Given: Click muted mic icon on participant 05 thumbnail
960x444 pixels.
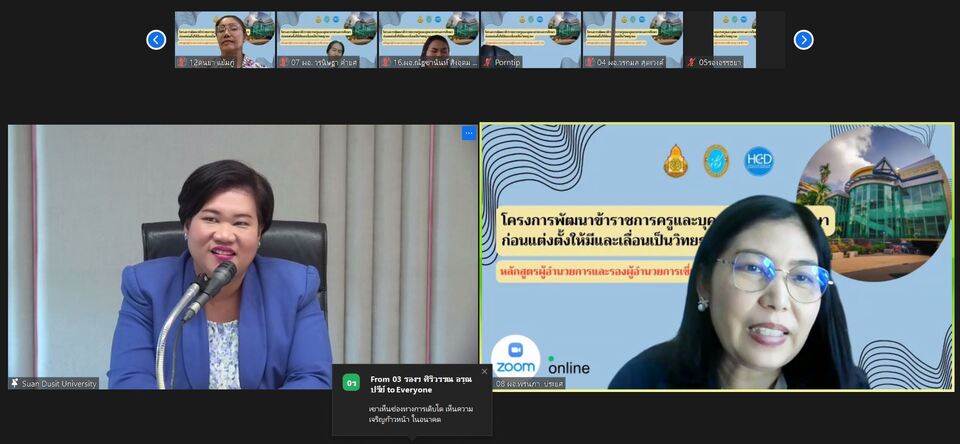Looking at the screenshot, I should 692,62.
